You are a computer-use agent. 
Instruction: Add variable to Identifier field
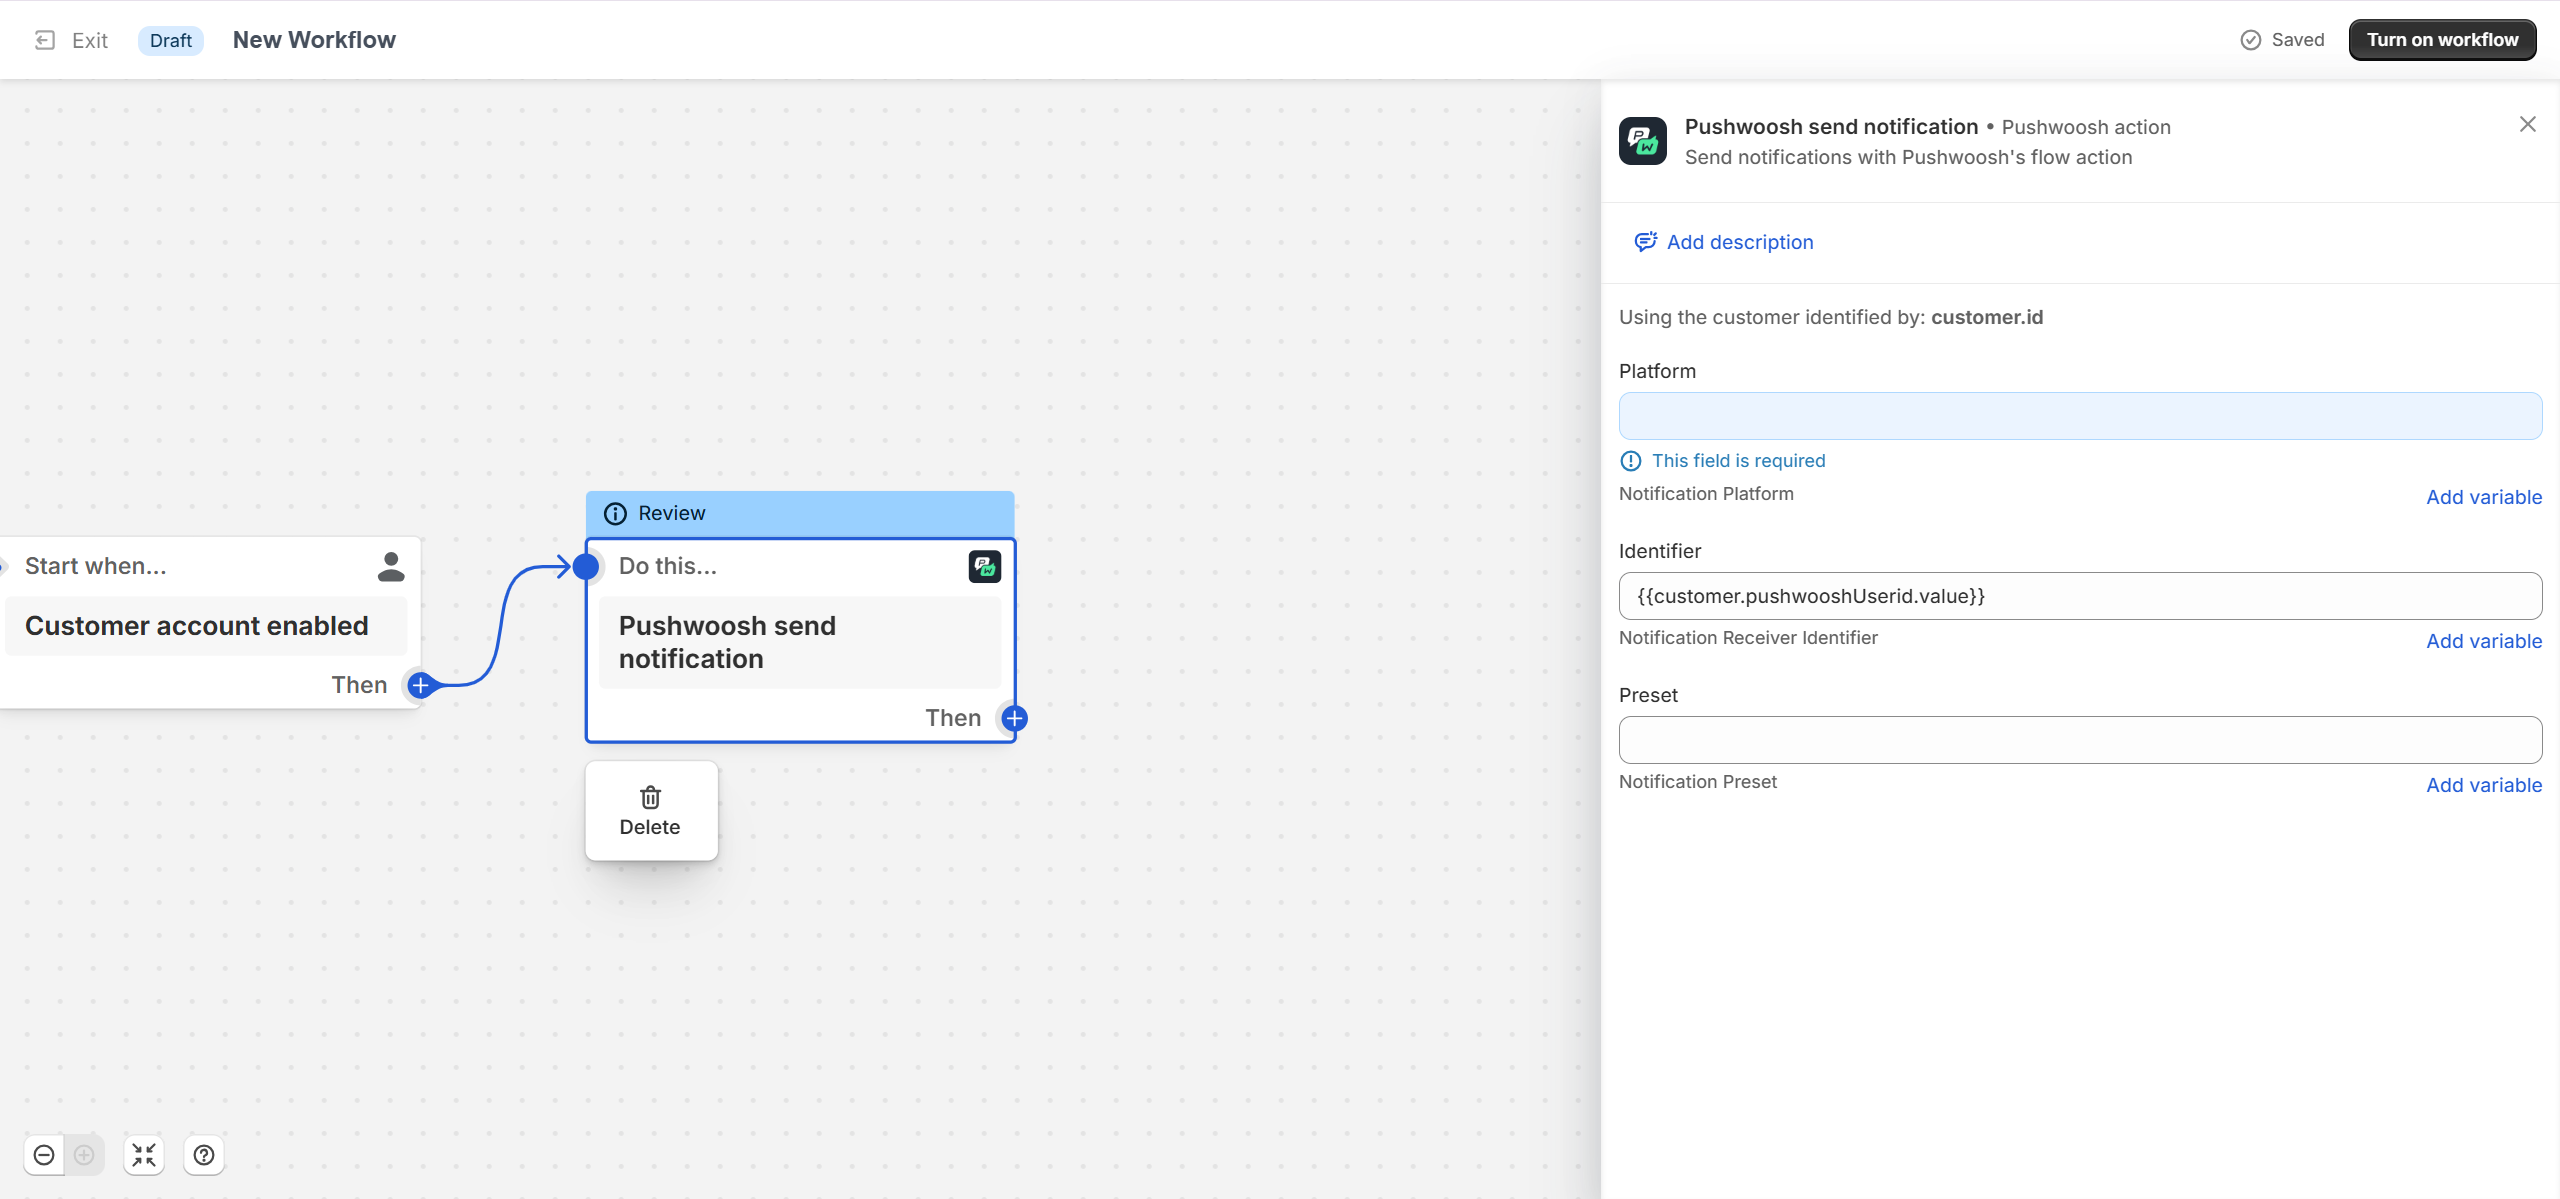2484,641
